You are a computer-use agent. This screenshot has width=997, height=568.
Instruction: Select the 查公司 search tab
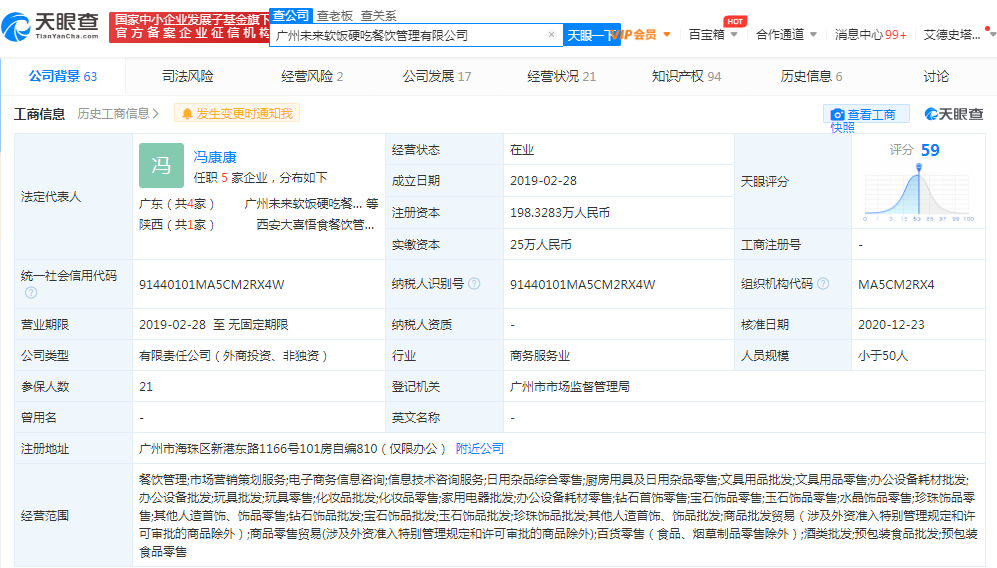click(291, 16)
